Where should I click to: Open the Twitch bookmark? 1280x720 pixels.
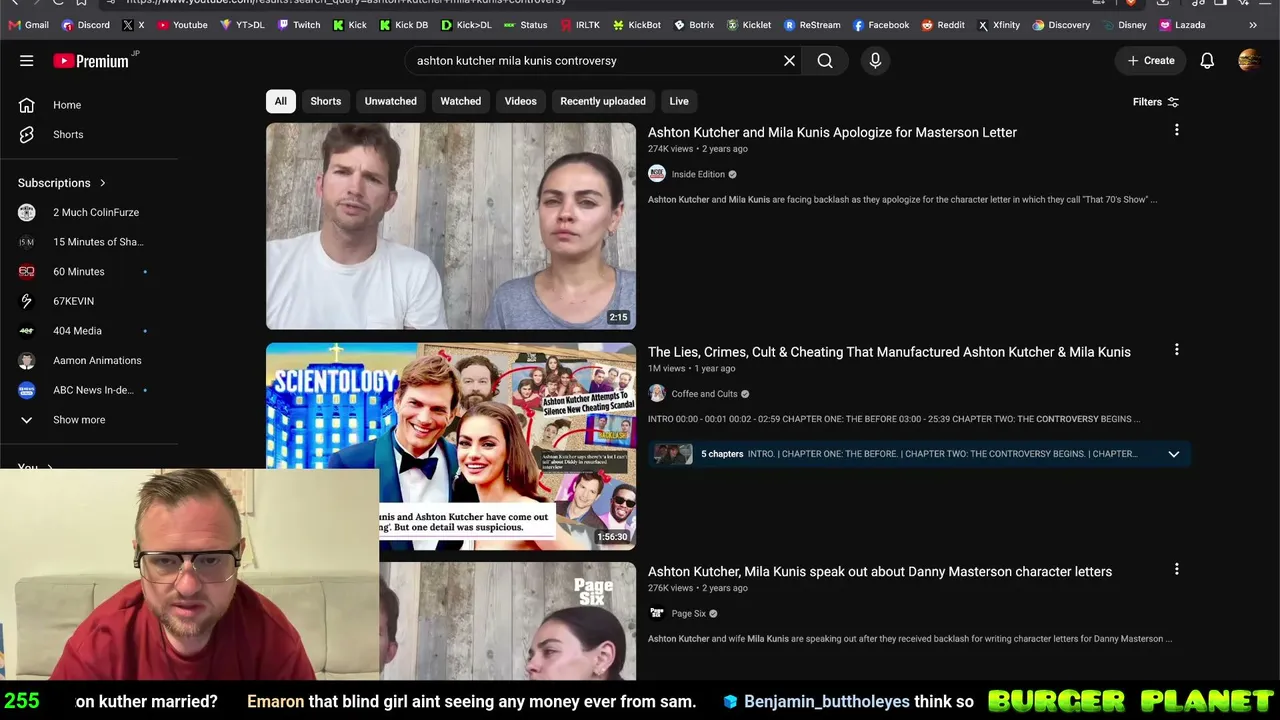(x=298, y=25)
